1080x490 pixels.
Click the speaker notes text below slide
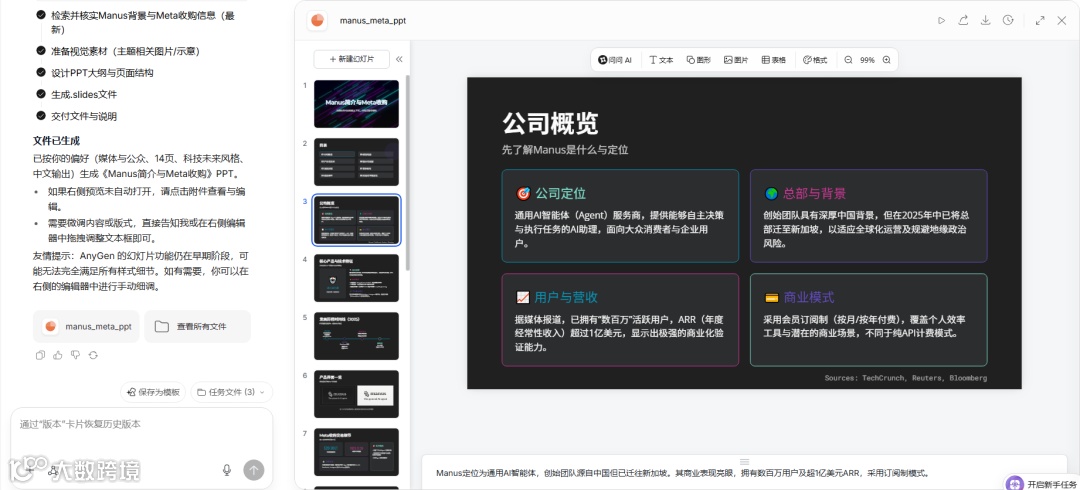682,473
